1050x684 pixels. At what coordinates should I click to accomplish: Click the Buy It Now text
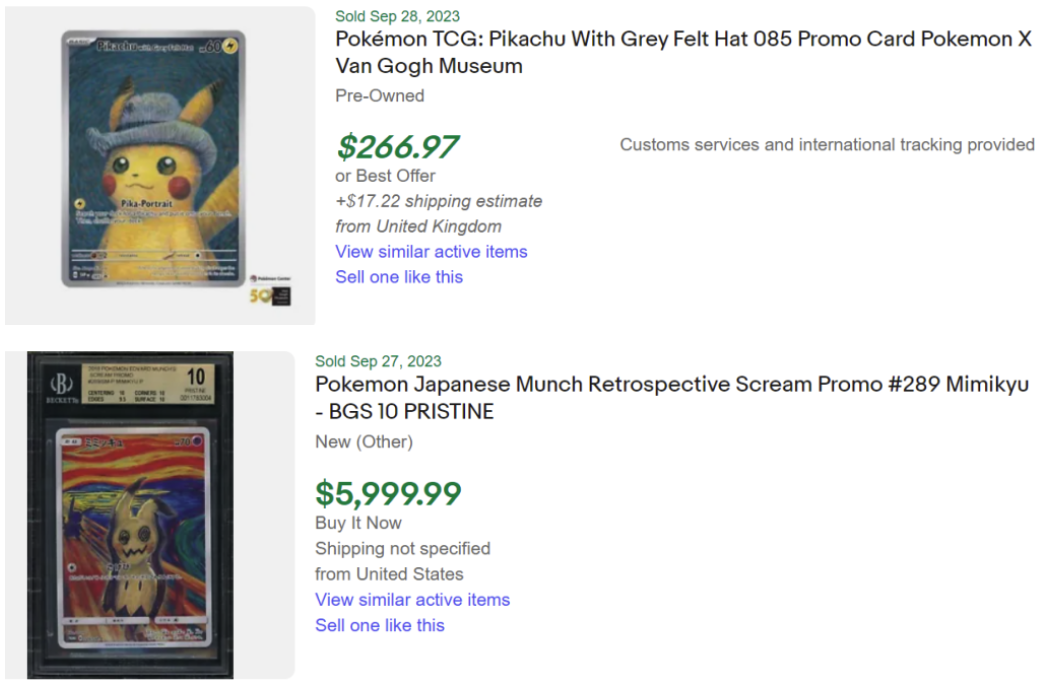click(358, 523)
